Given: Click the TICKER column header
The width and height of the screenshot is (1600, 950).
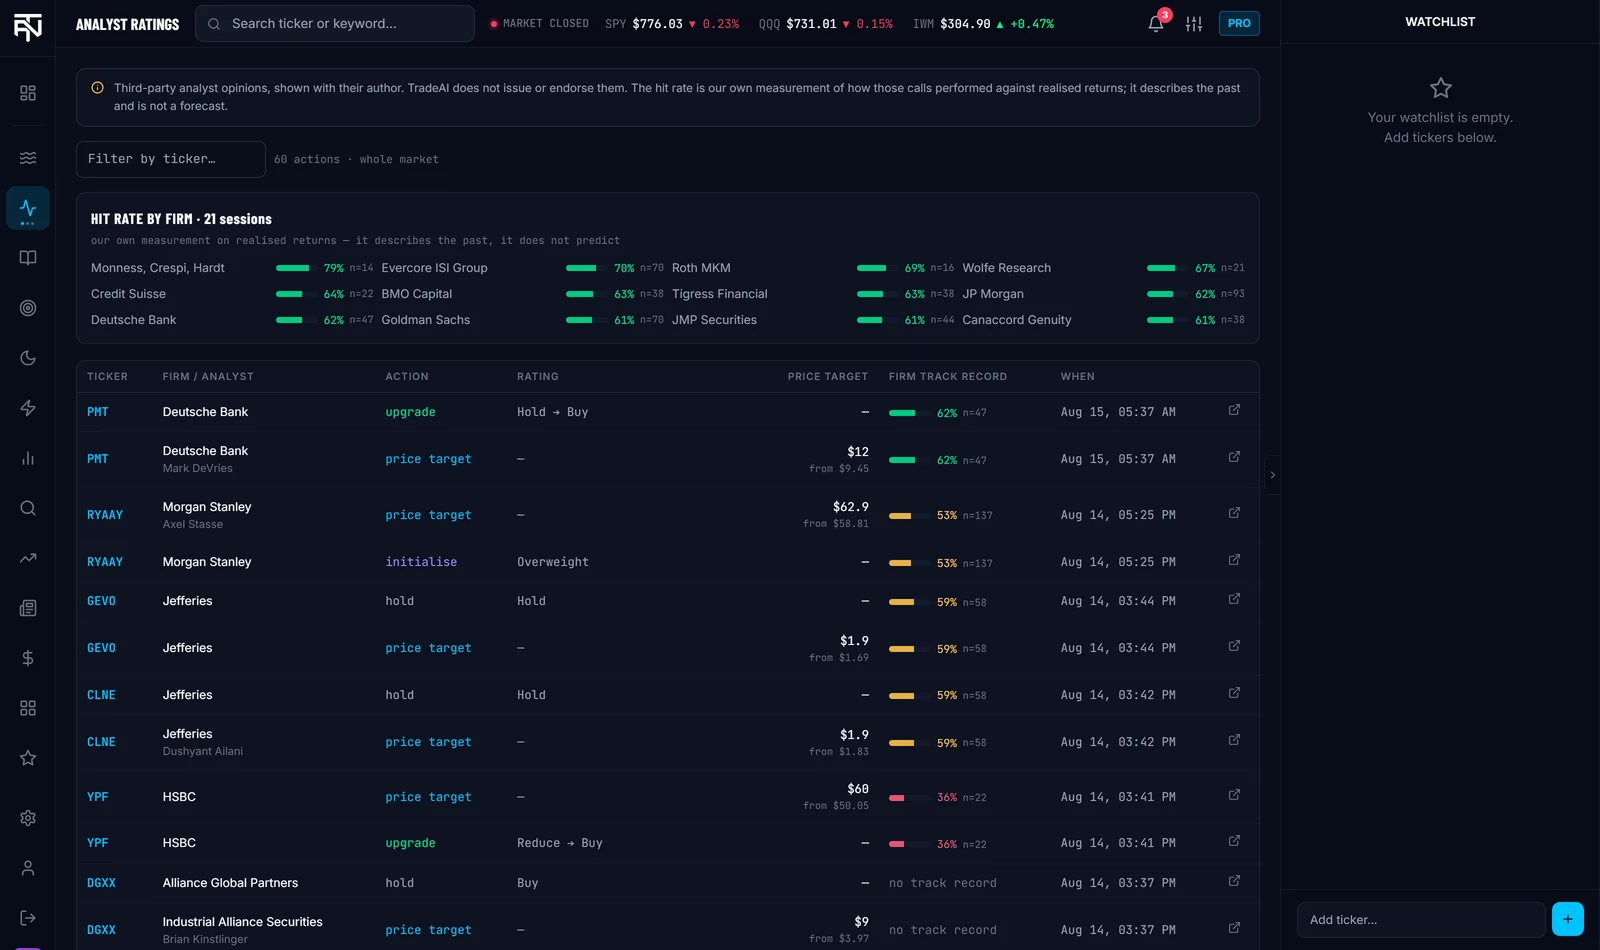Looking at the screenshot, I should [107, 377].
